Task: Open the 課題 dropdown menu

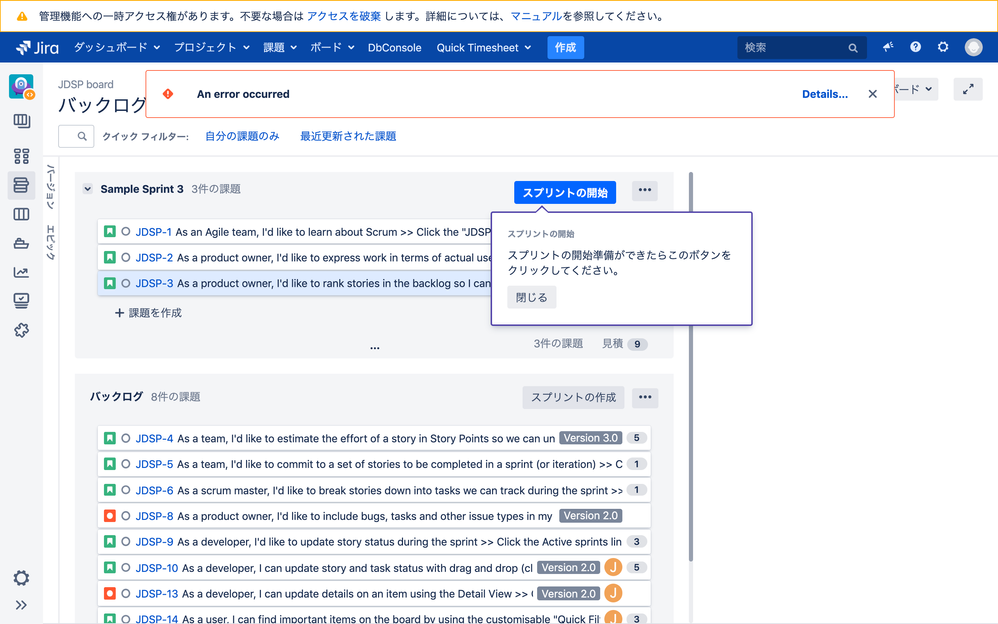Action: (280, 48)
